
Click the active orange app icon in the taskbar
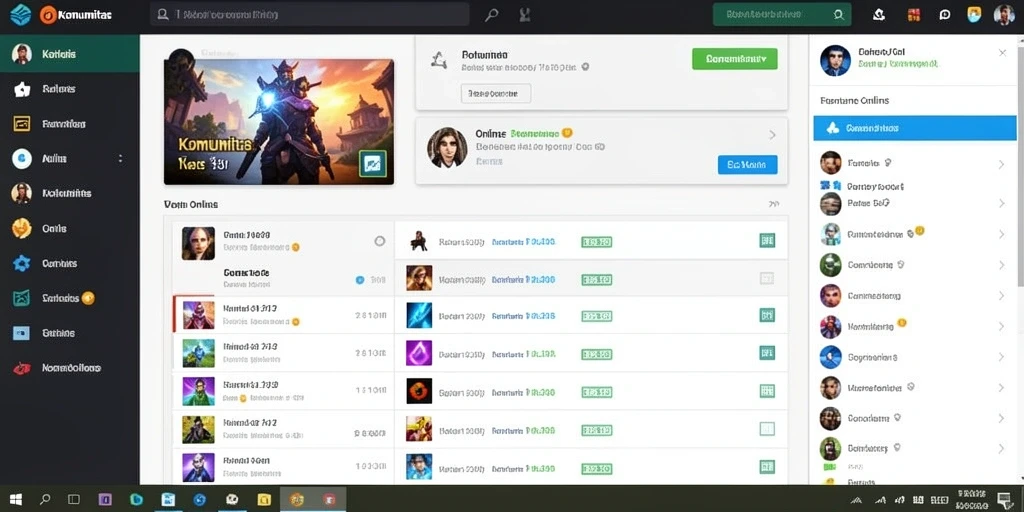[x=296, y=500]
